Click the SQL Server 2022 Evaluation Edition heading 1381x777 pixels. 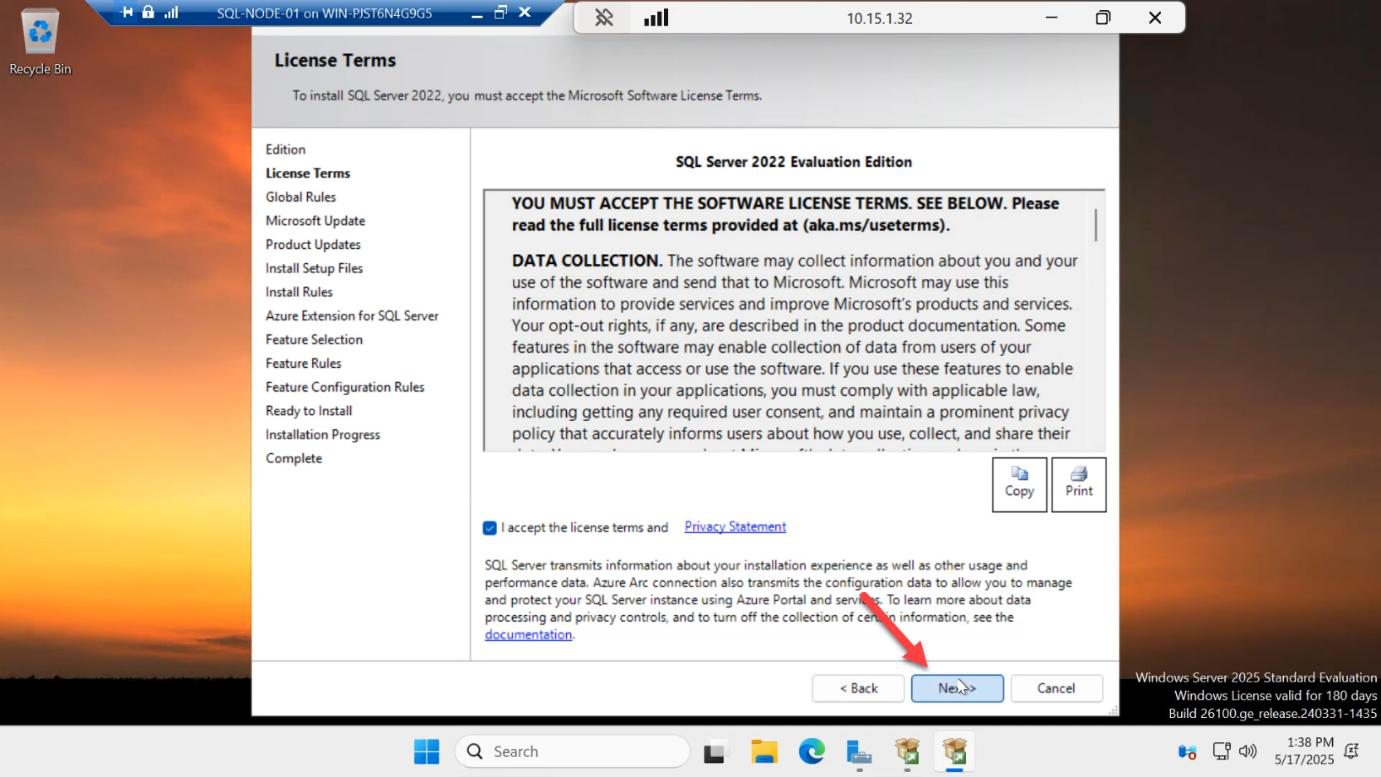(794, 161)
